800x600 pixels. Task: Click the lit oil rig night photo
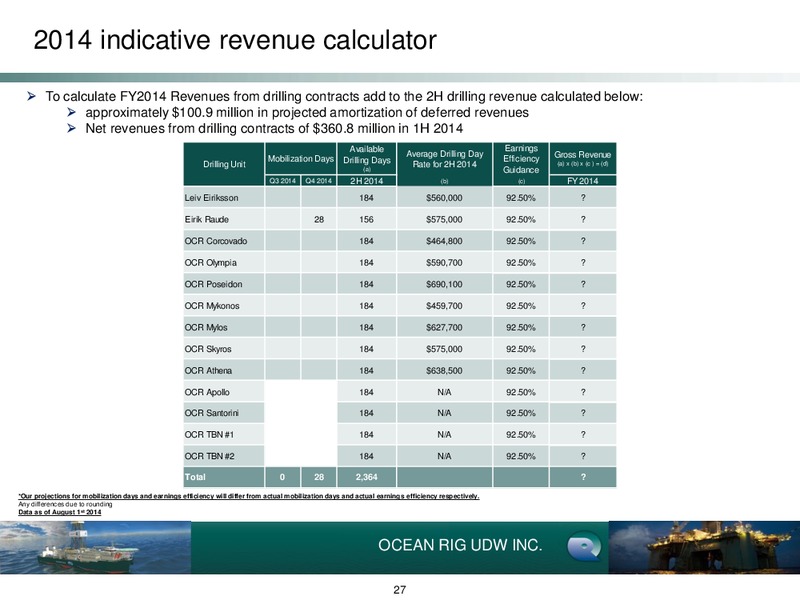click(704, 547)
